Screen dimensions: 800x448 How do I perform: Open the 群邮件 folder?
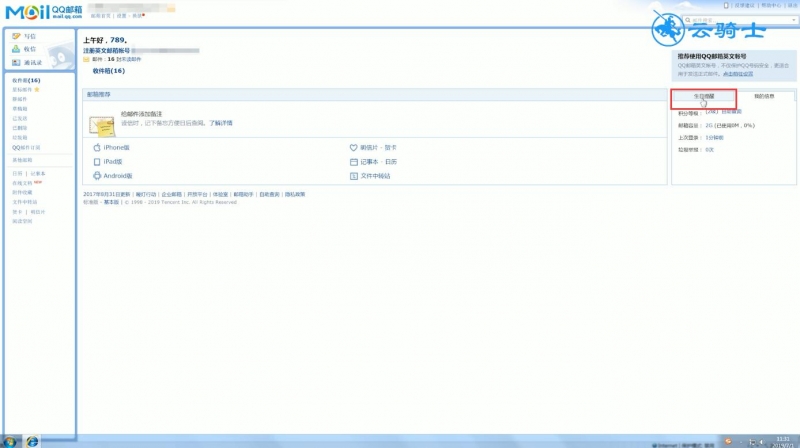[x=20, y=99]
